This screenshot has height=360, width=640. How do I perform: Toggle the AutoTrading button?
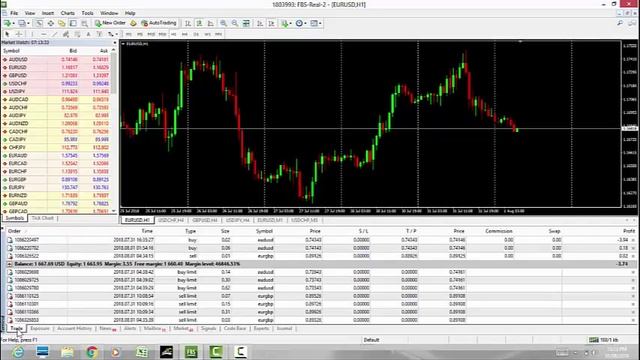158,23
